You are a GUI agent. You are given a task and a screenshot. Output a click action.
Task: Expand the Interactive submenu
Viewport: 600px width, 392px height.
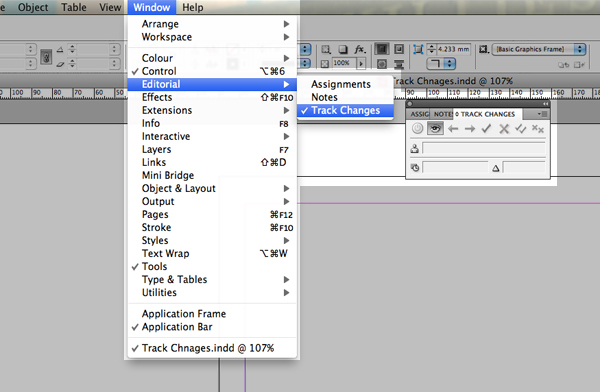point(212,136)
